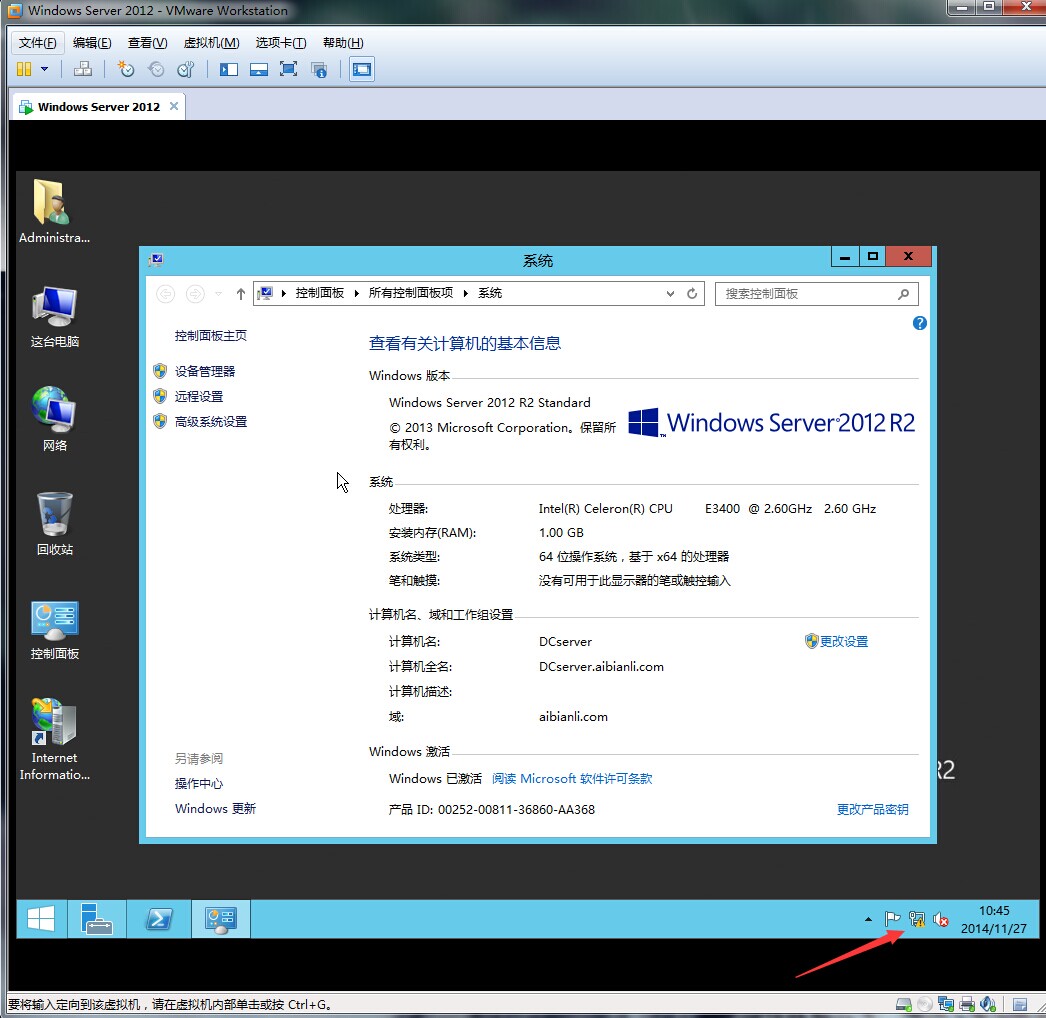The height and width of the screenshot is (1018, 1046).
Task: Open 控制面板主页 link
Action: (211, 336)
